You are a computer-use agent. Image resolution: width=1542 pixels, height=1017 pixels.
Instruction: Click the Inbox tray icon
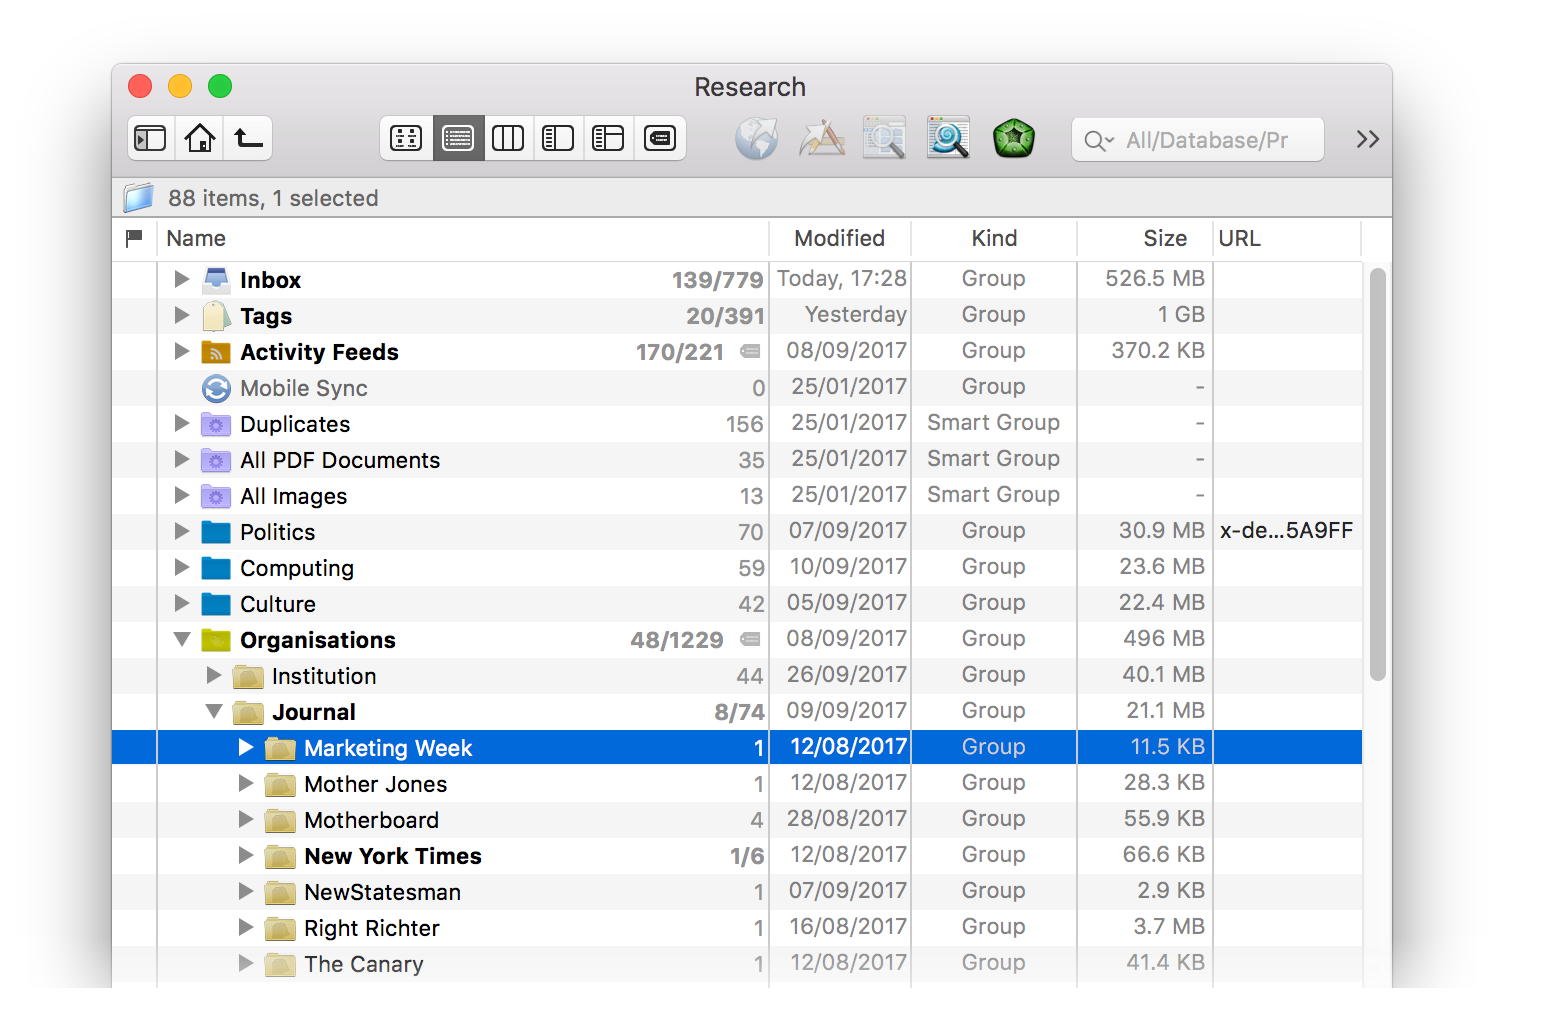[216, 279]
